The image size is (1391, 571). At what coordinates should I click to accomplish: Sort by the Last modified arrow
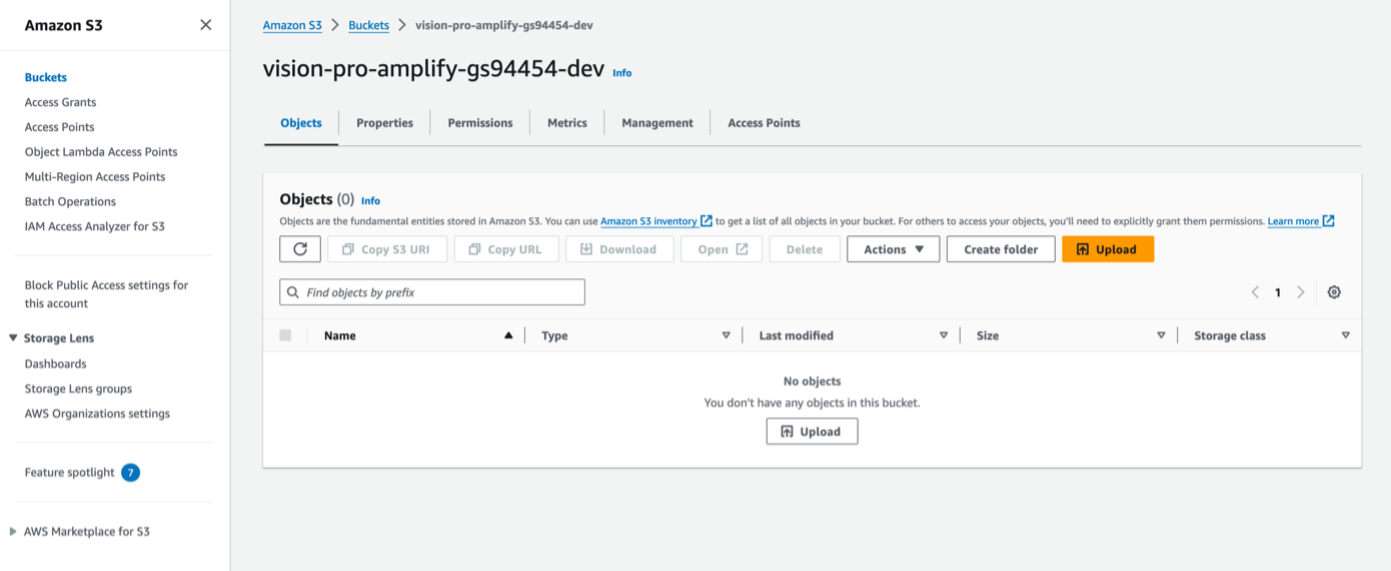[943, 336]
